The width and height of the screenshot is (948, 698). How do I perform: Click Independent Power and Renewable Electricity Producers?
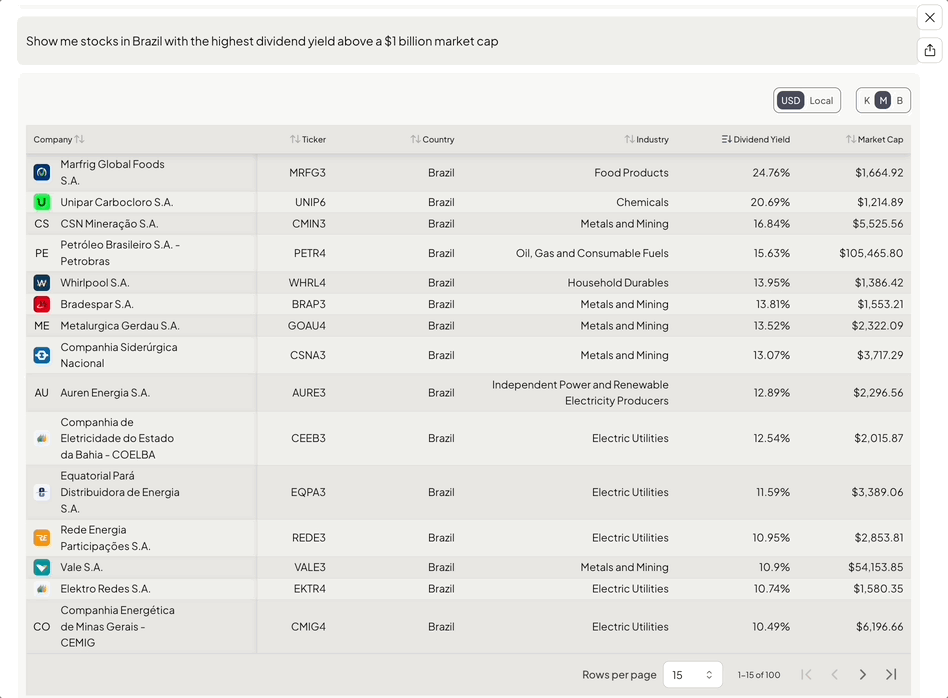(x=580, y=393)
